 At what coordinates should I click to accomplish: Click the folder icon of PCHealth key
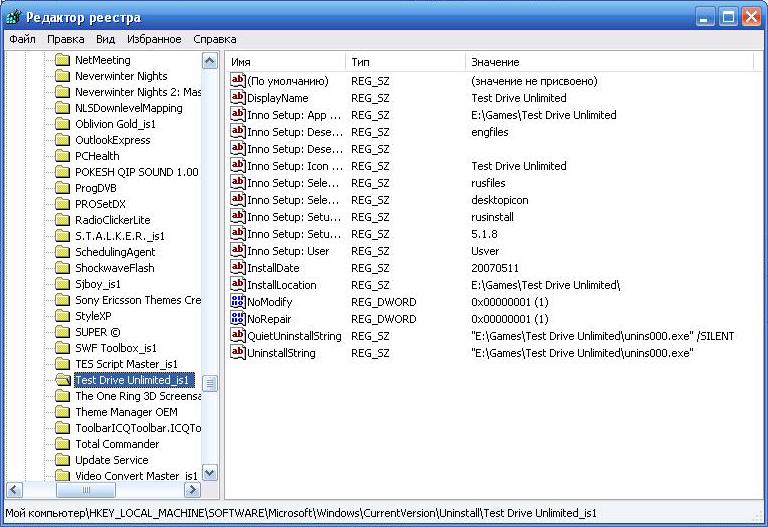(x=63, y=156)
